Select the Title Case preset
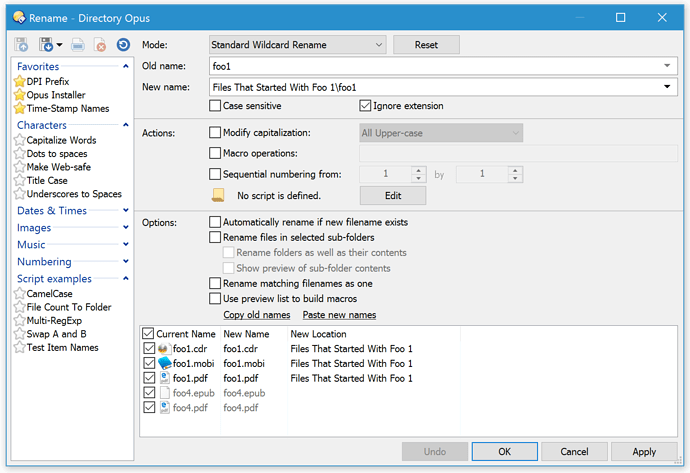 point(47,180)
